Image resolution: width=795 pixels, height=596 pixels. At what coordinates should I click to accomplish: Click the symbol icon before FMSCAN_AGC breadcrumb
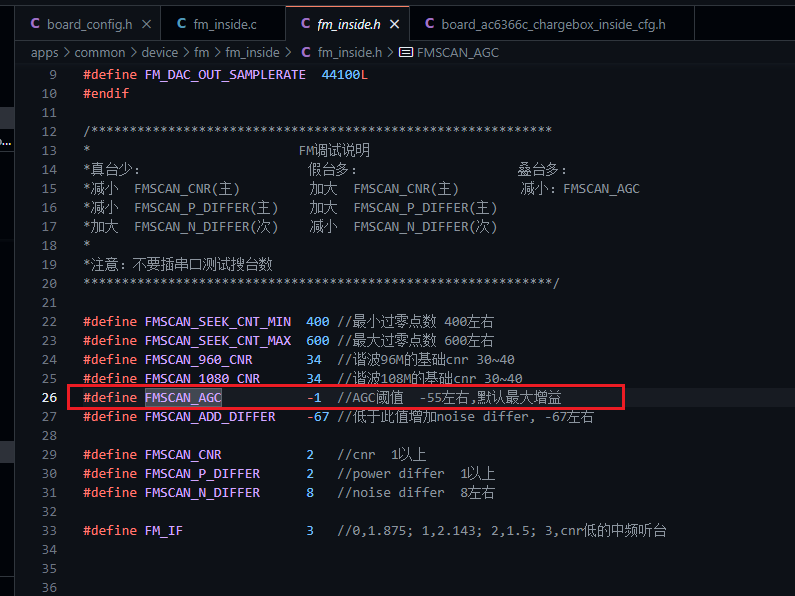click(406, 52)
